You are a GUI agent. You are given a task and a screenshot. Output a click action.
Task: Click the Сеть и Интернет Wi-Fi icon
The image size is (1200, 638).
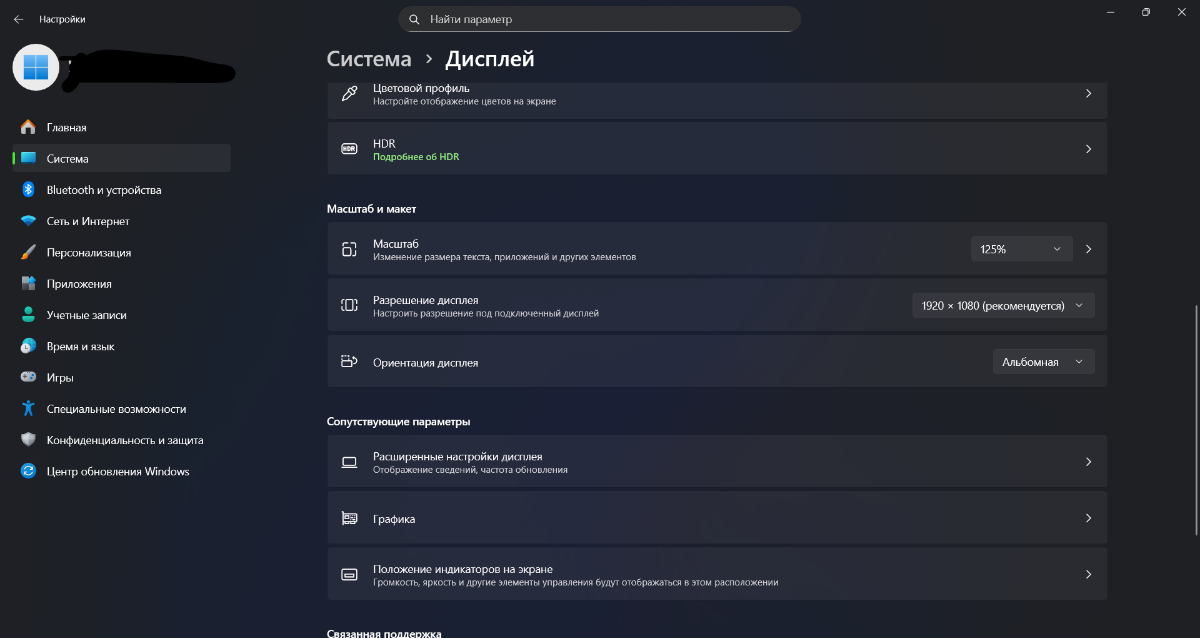[x=28, y=221]
